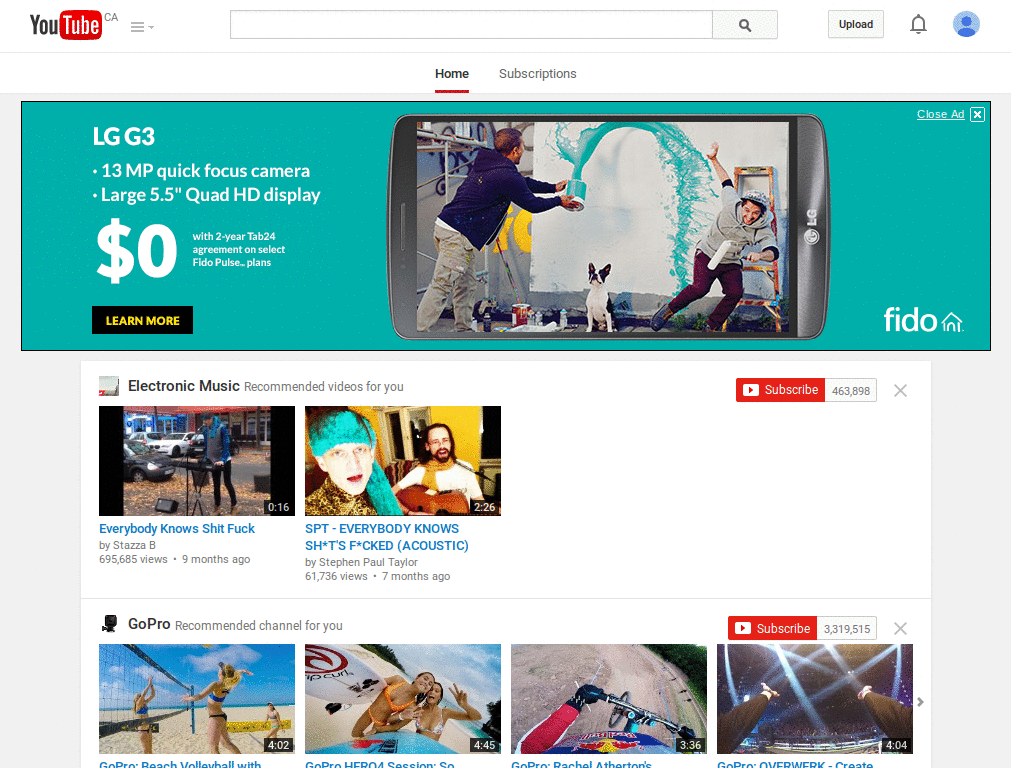Dismiss the Electronic Music recommendation section

[900, 391]
